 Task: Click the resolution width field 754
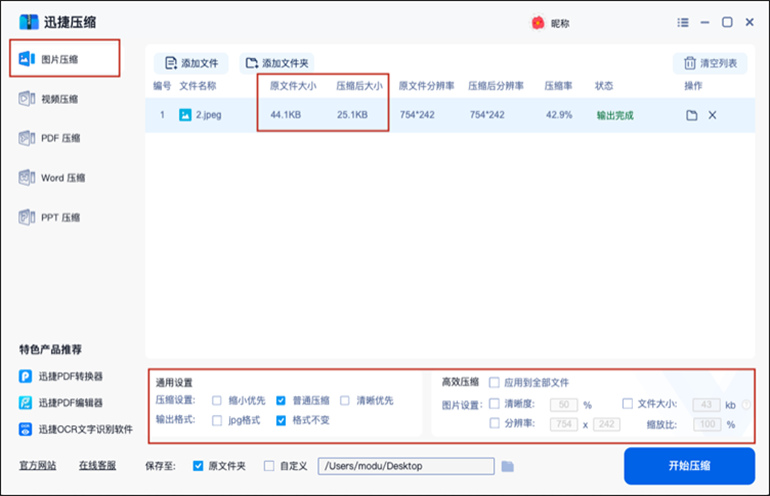point(564,424)
